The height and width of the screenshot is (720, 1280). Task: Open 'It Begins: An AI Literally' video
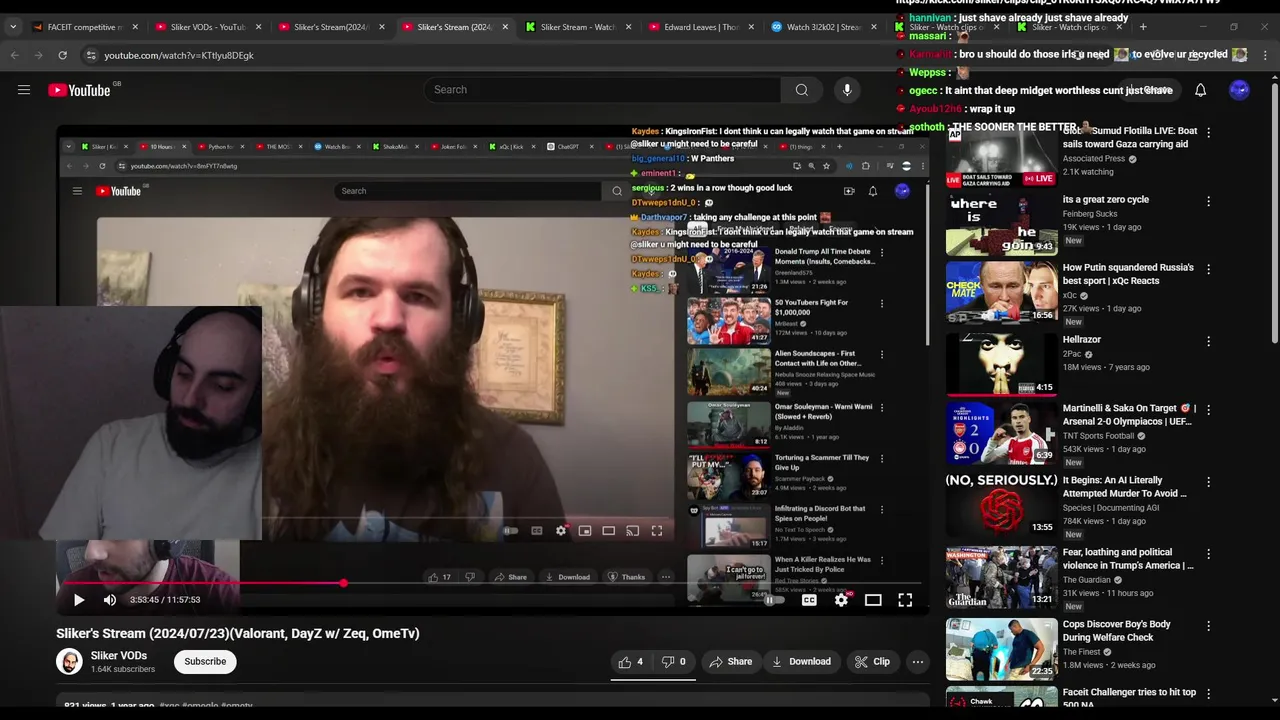(x=1124, y=487)
